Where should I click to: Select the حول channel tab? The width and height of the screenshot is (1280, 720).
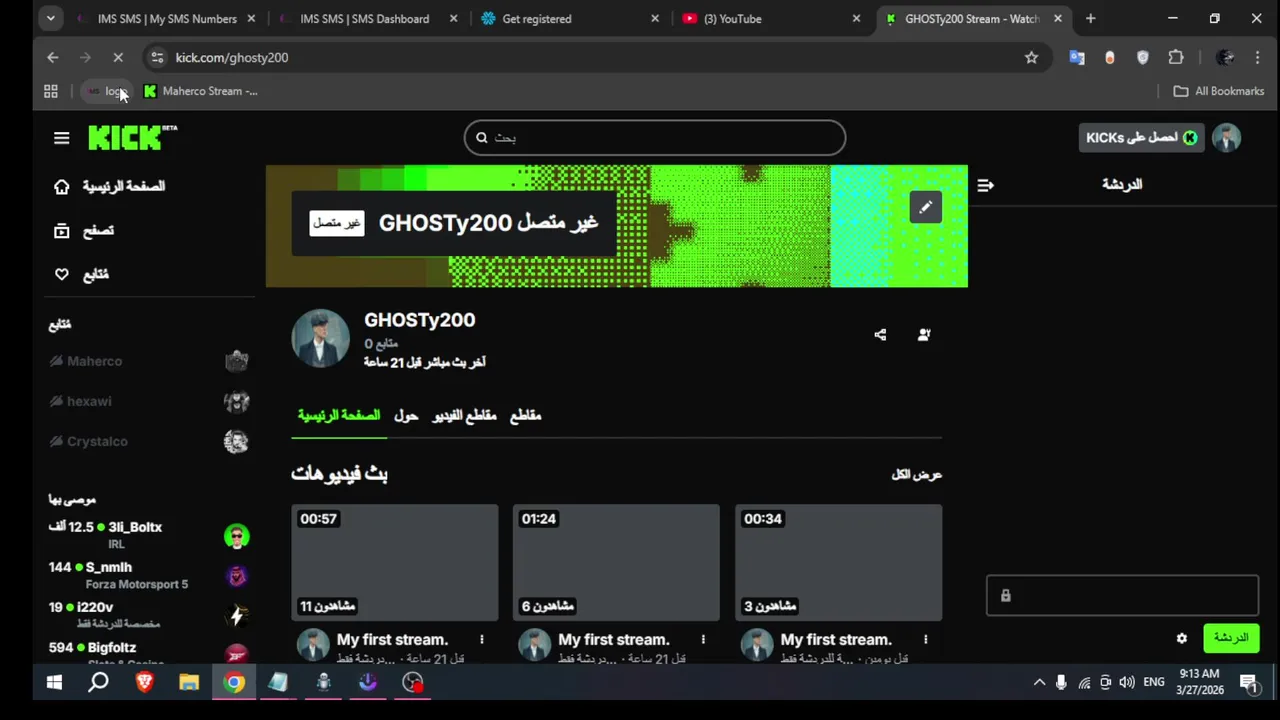[406, 416]
